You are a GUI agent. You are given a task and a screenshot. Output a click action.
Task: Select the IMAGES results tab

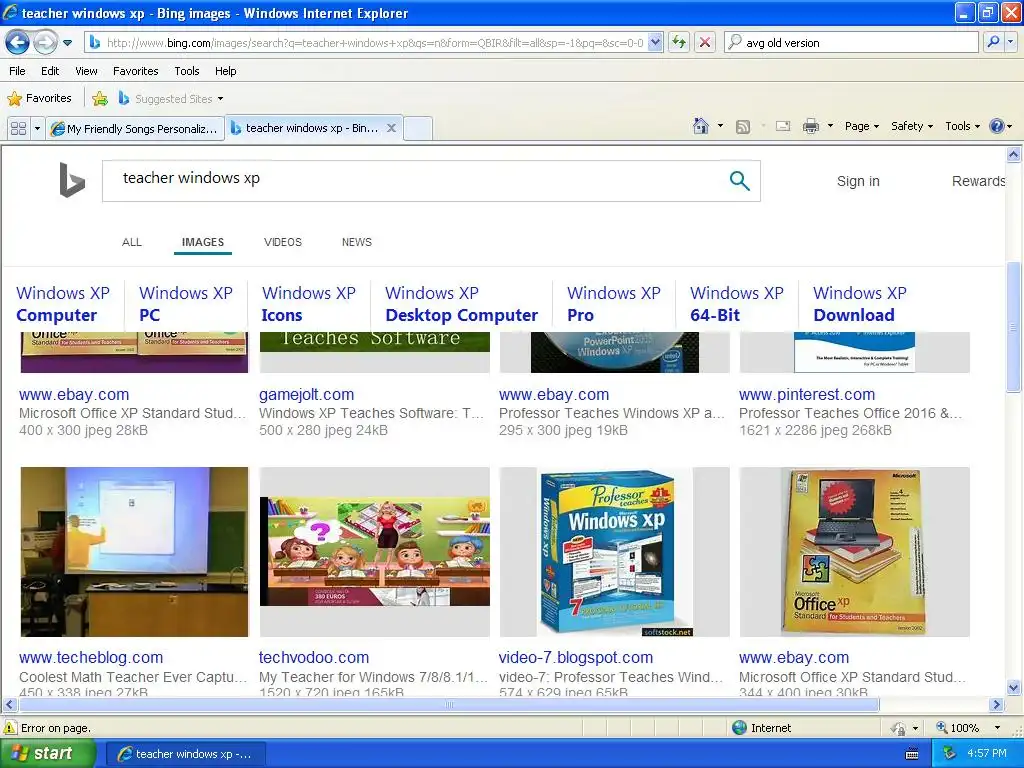click(202, 242)
